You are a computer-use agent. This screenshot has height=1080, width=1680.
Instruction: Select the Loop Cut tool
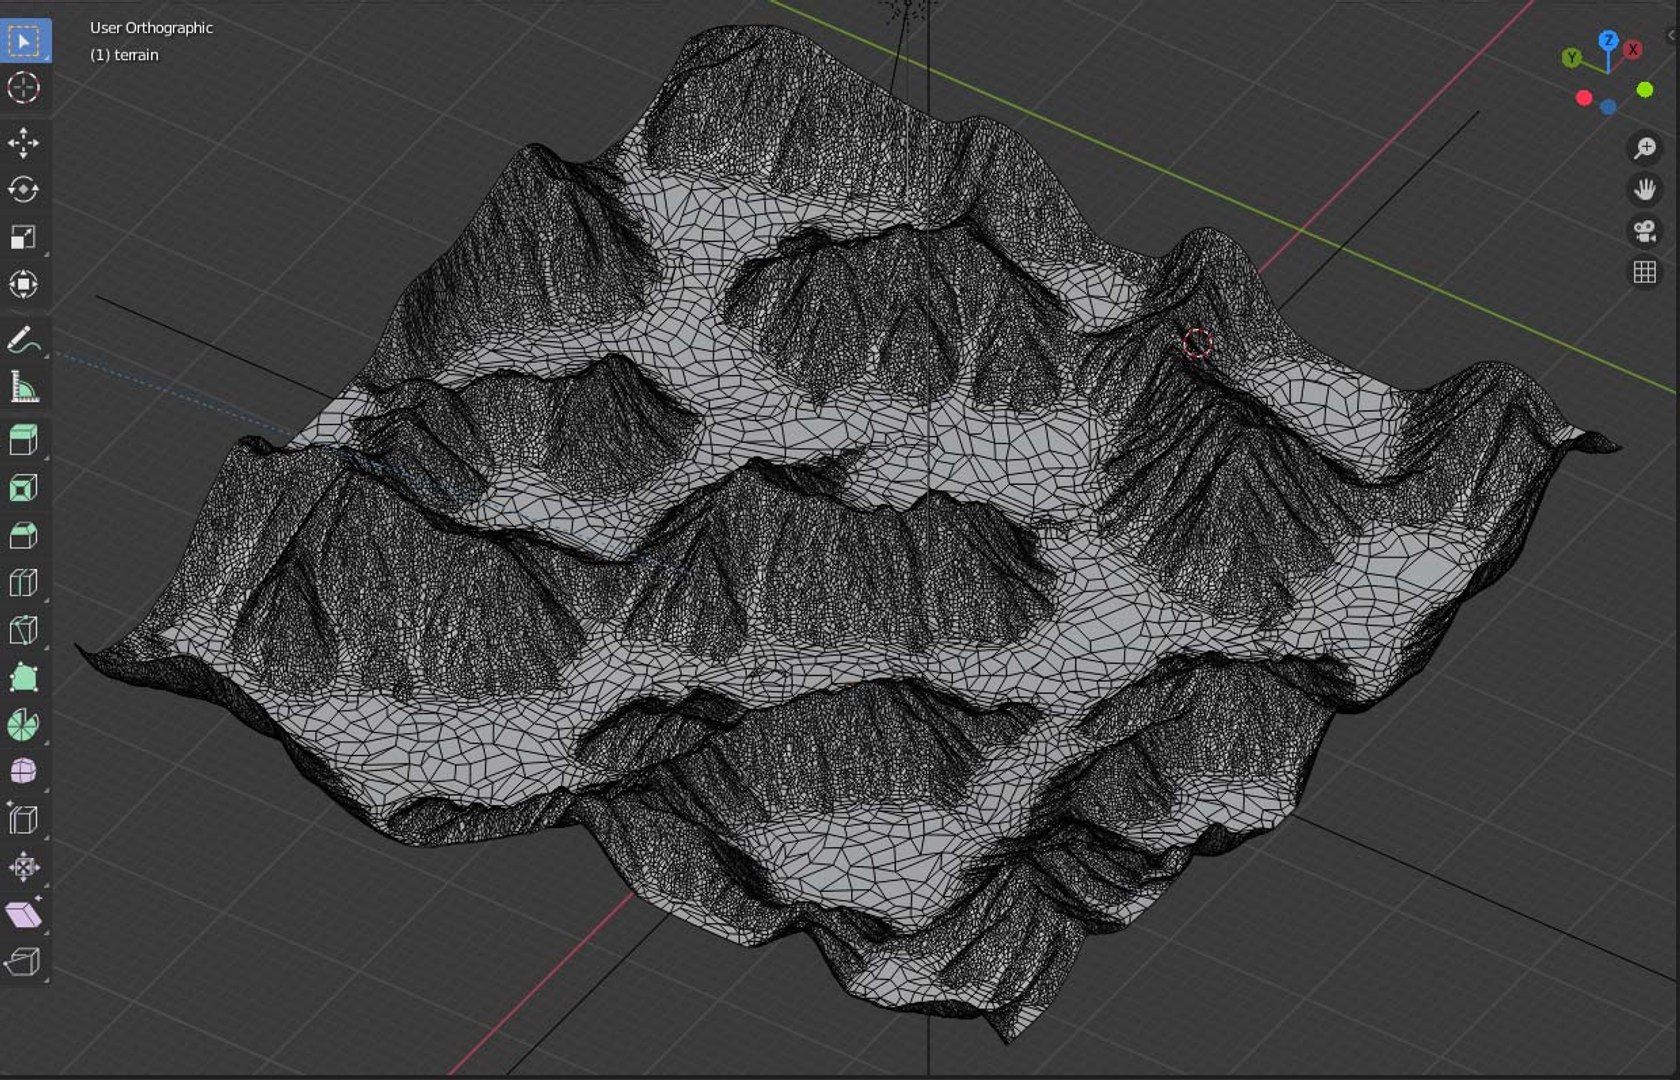(x=24, y=582)
